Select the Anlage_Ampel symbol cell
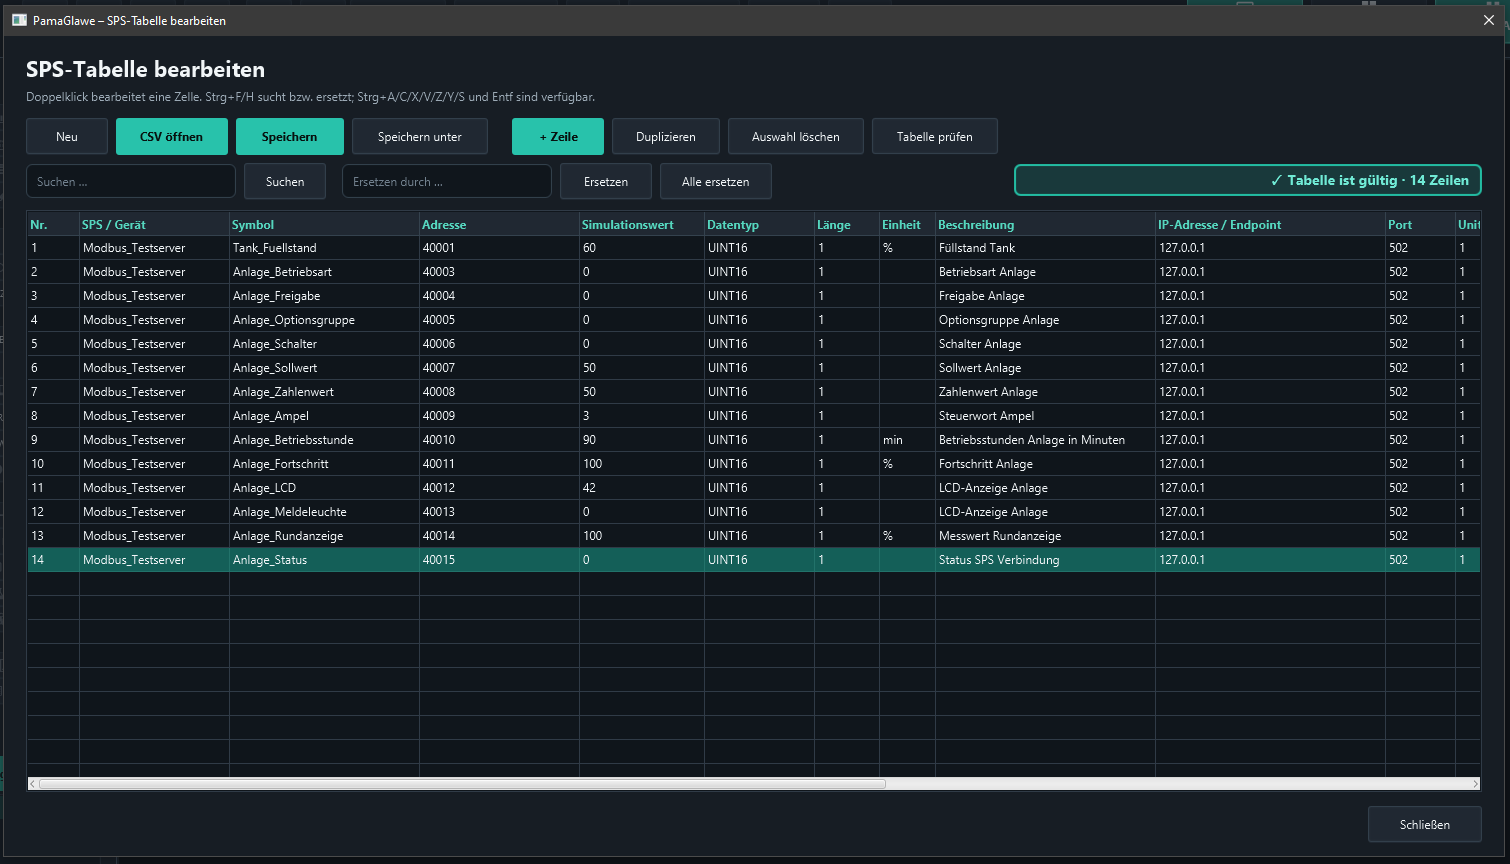 pyautogui.click(x=325, y=416)
